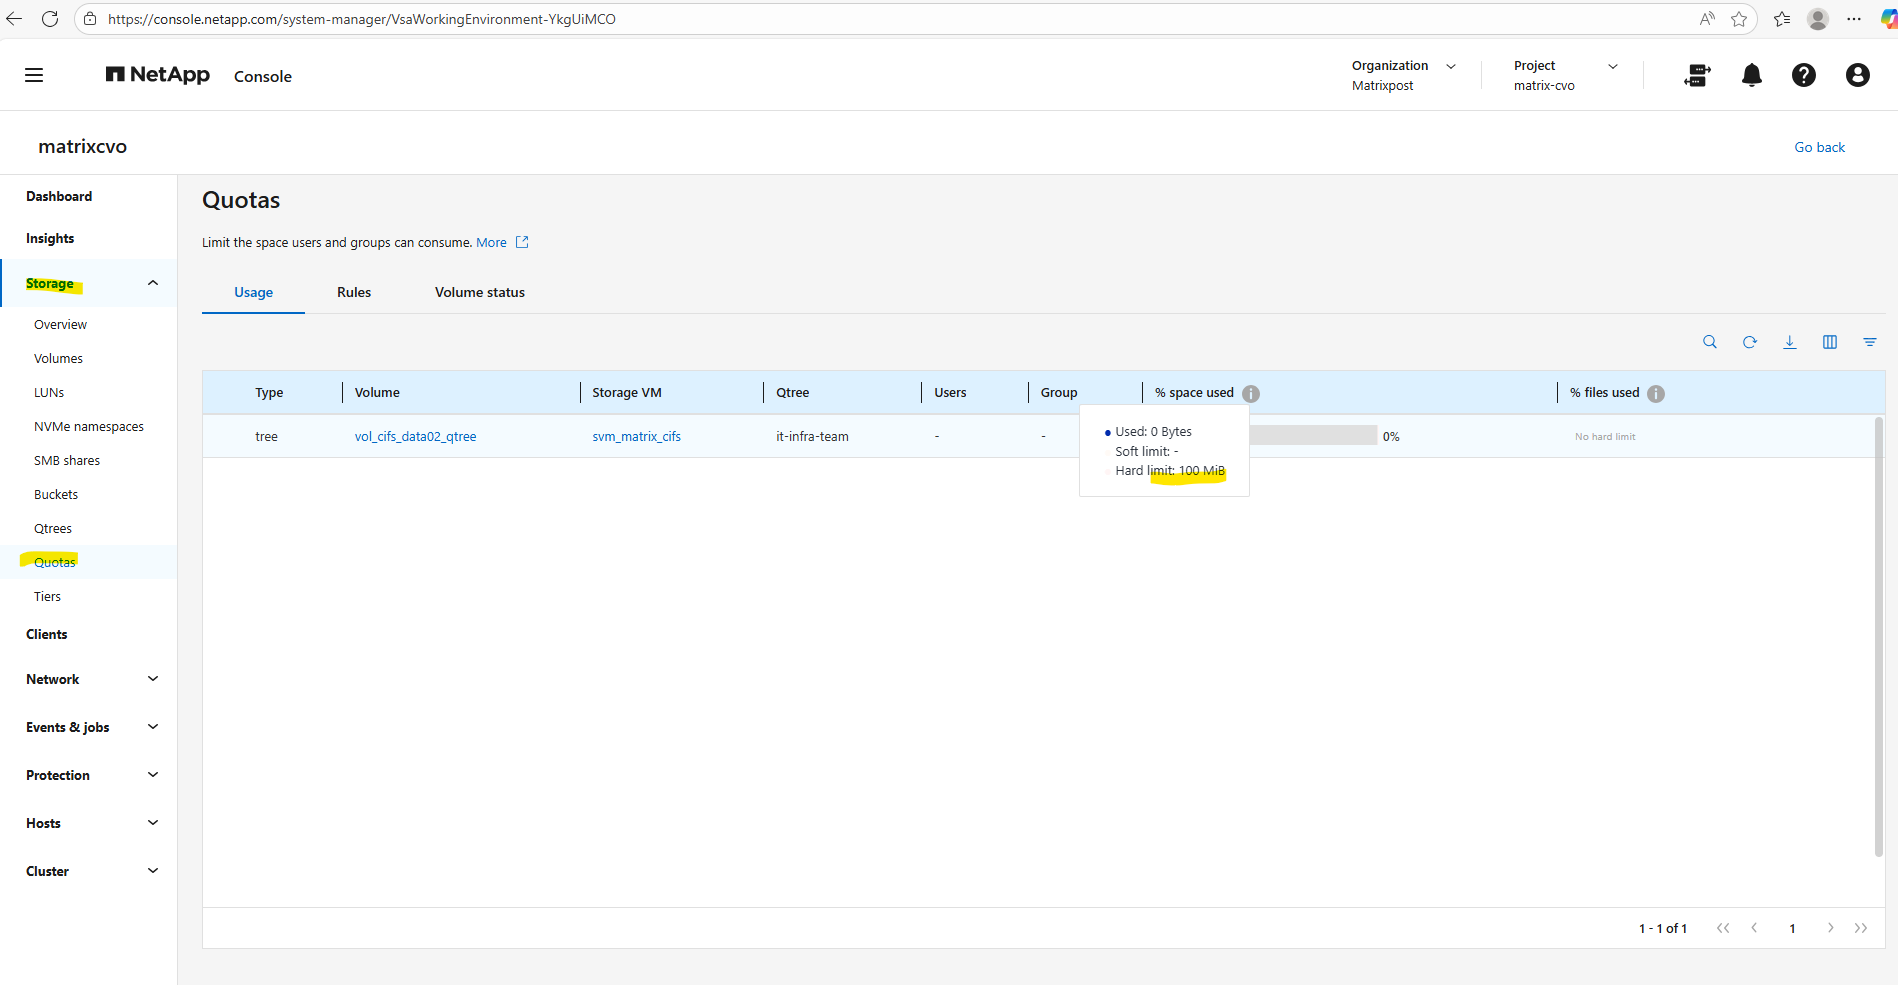Download the quotas usage list

pos(1790,342)
